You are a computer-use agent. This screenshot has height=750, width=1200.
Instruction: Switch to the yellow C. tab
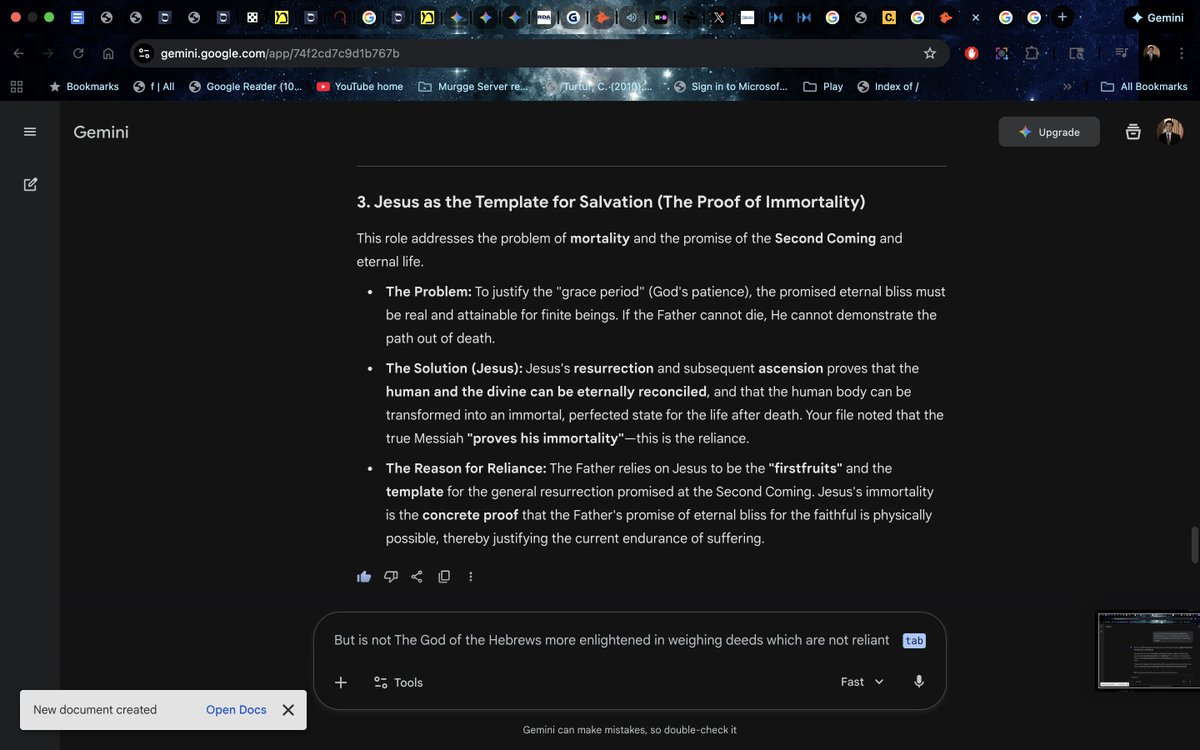(x=889, y=17)
